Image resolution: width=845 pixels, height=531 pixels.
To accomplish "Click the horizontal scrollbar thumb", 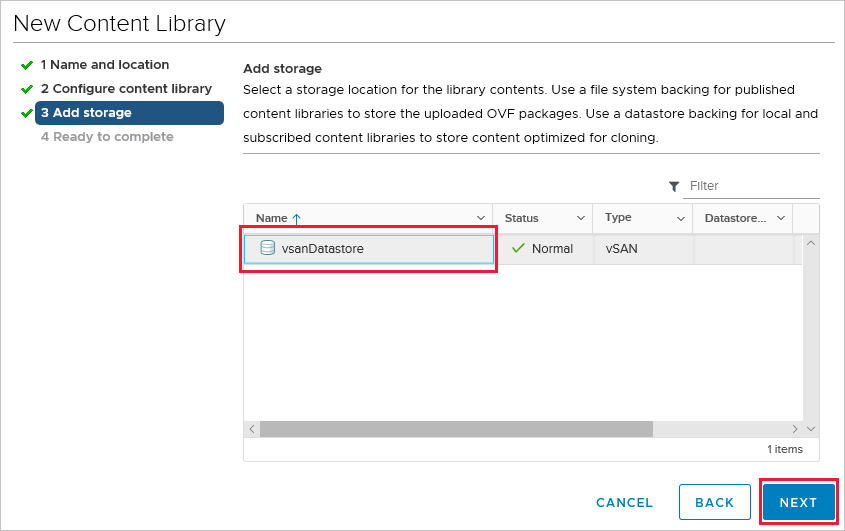I will [456, 429].
